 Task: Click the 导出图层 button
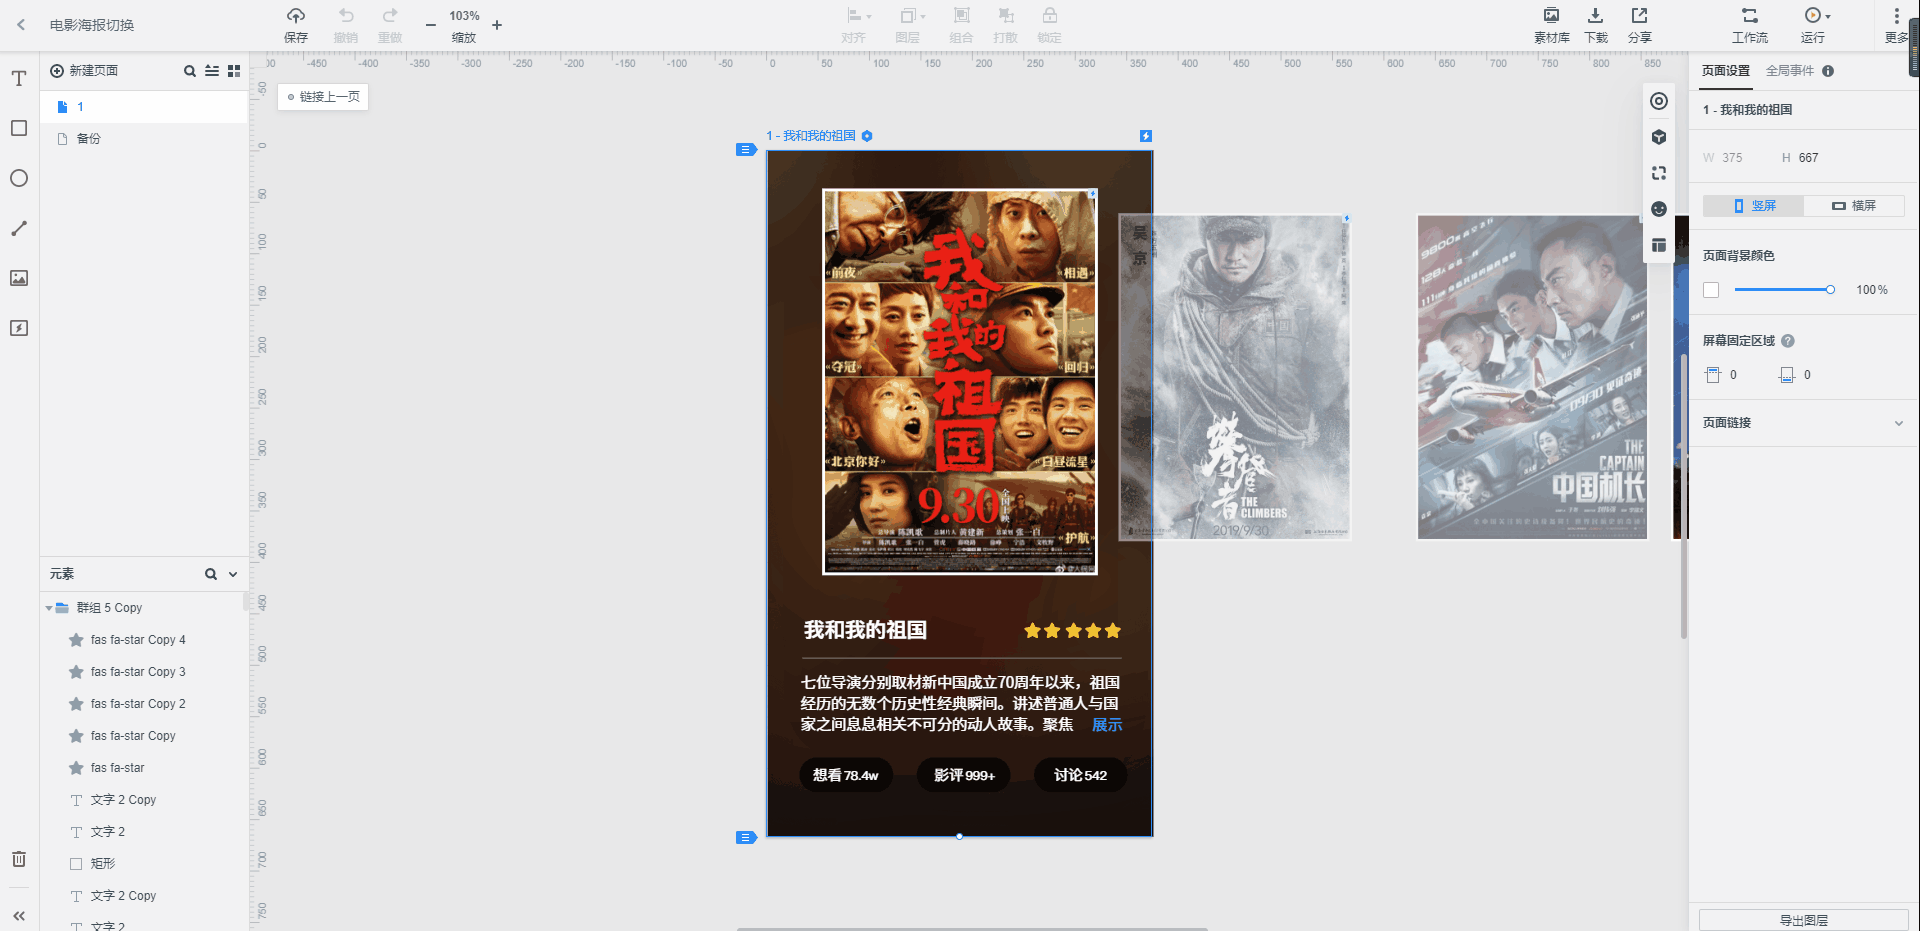point(1803,920)
